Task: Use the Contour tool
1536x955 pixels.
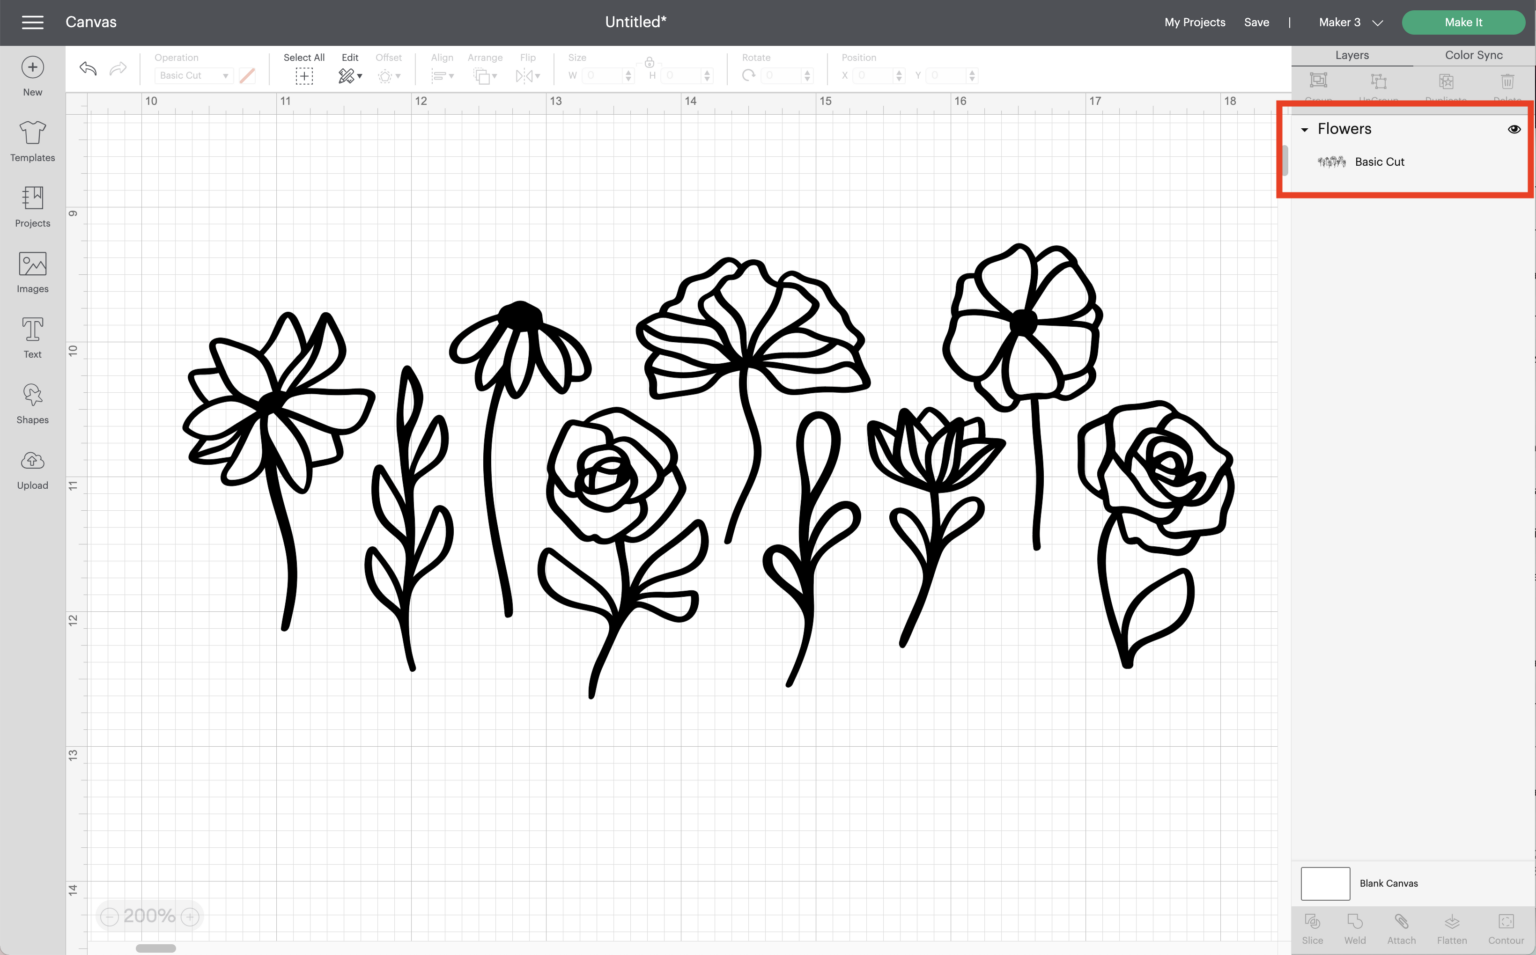Action: pos(1505,928)
